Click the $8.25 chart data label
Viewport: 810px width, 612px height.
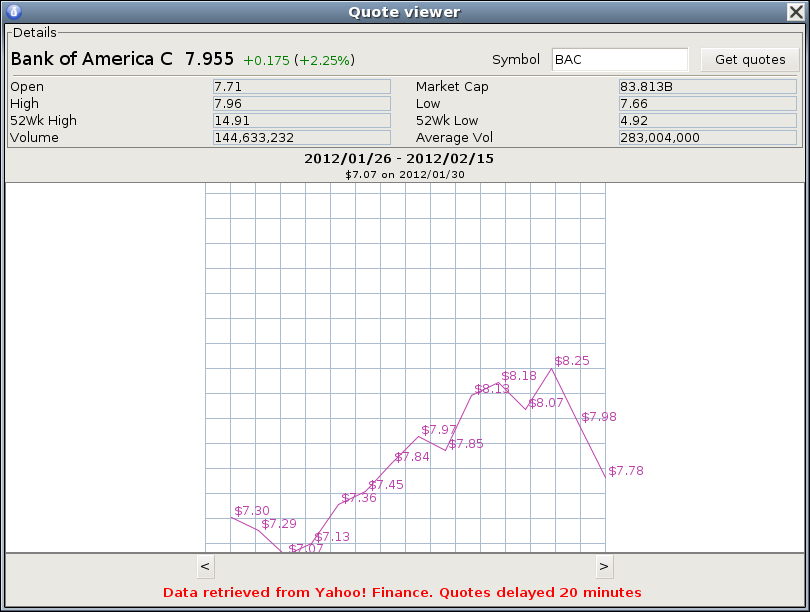click(x=572, y=361)
